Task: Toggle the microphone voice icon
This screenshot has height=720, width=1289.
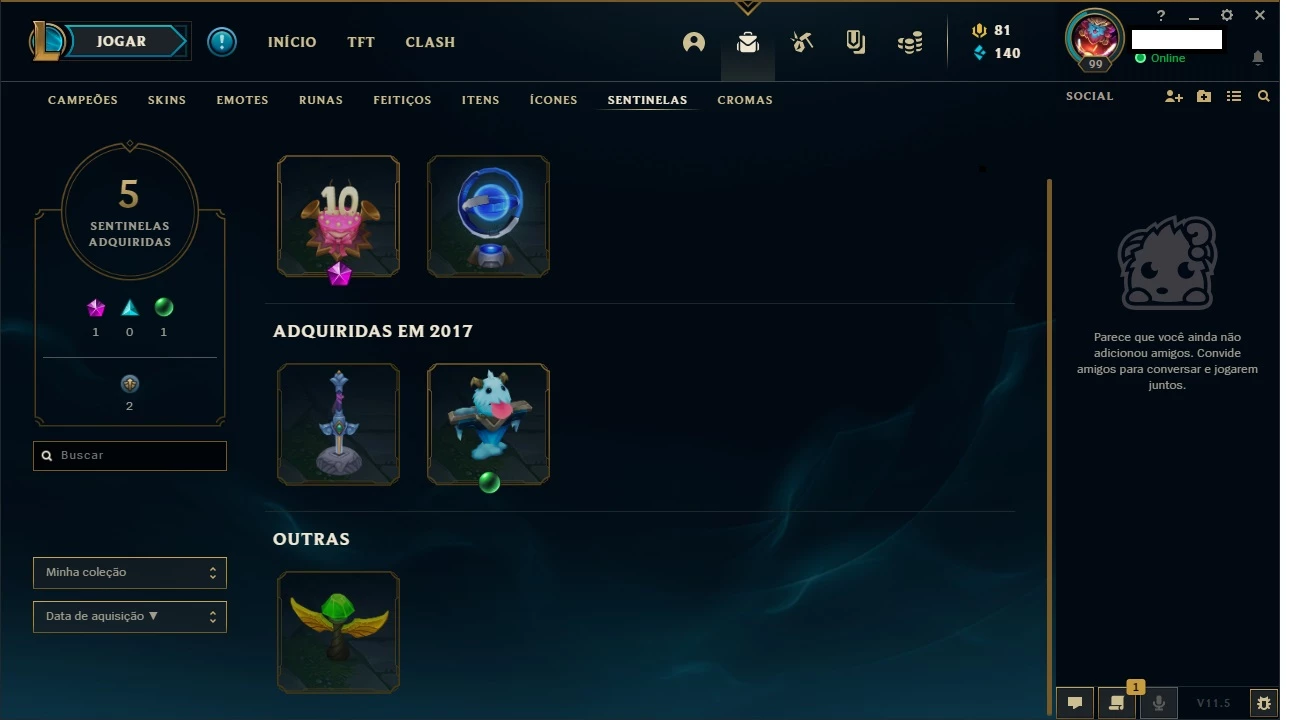Action: click(1159, 703)
